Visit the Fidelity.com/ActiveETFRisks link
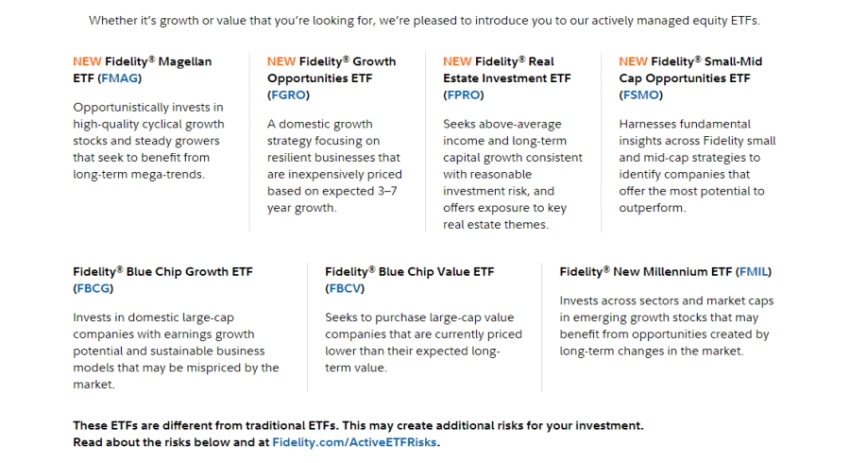The width and height of the screenshot is (850, 463). [354, 442]
